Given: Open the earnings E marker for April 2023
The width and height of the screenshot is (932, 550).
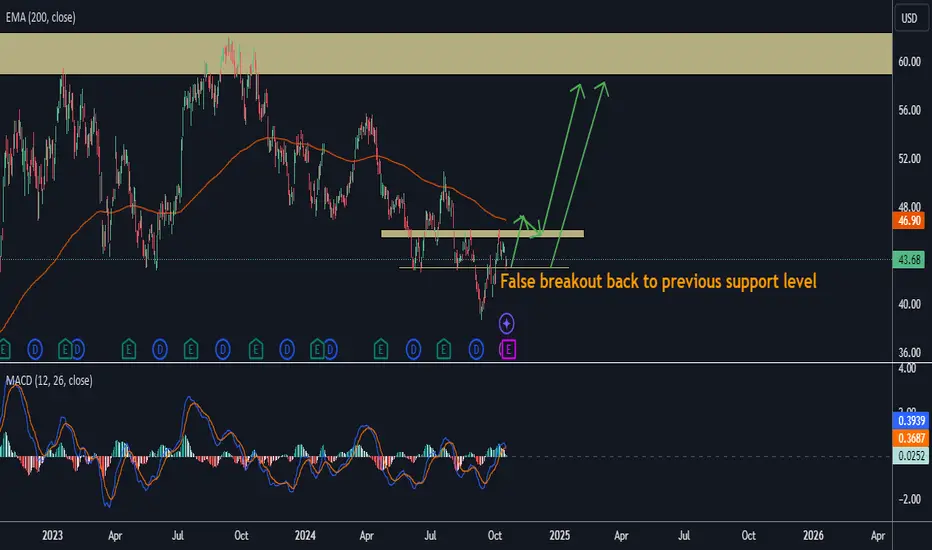Looking at the screenshot, I should click(x=128, y=350).
